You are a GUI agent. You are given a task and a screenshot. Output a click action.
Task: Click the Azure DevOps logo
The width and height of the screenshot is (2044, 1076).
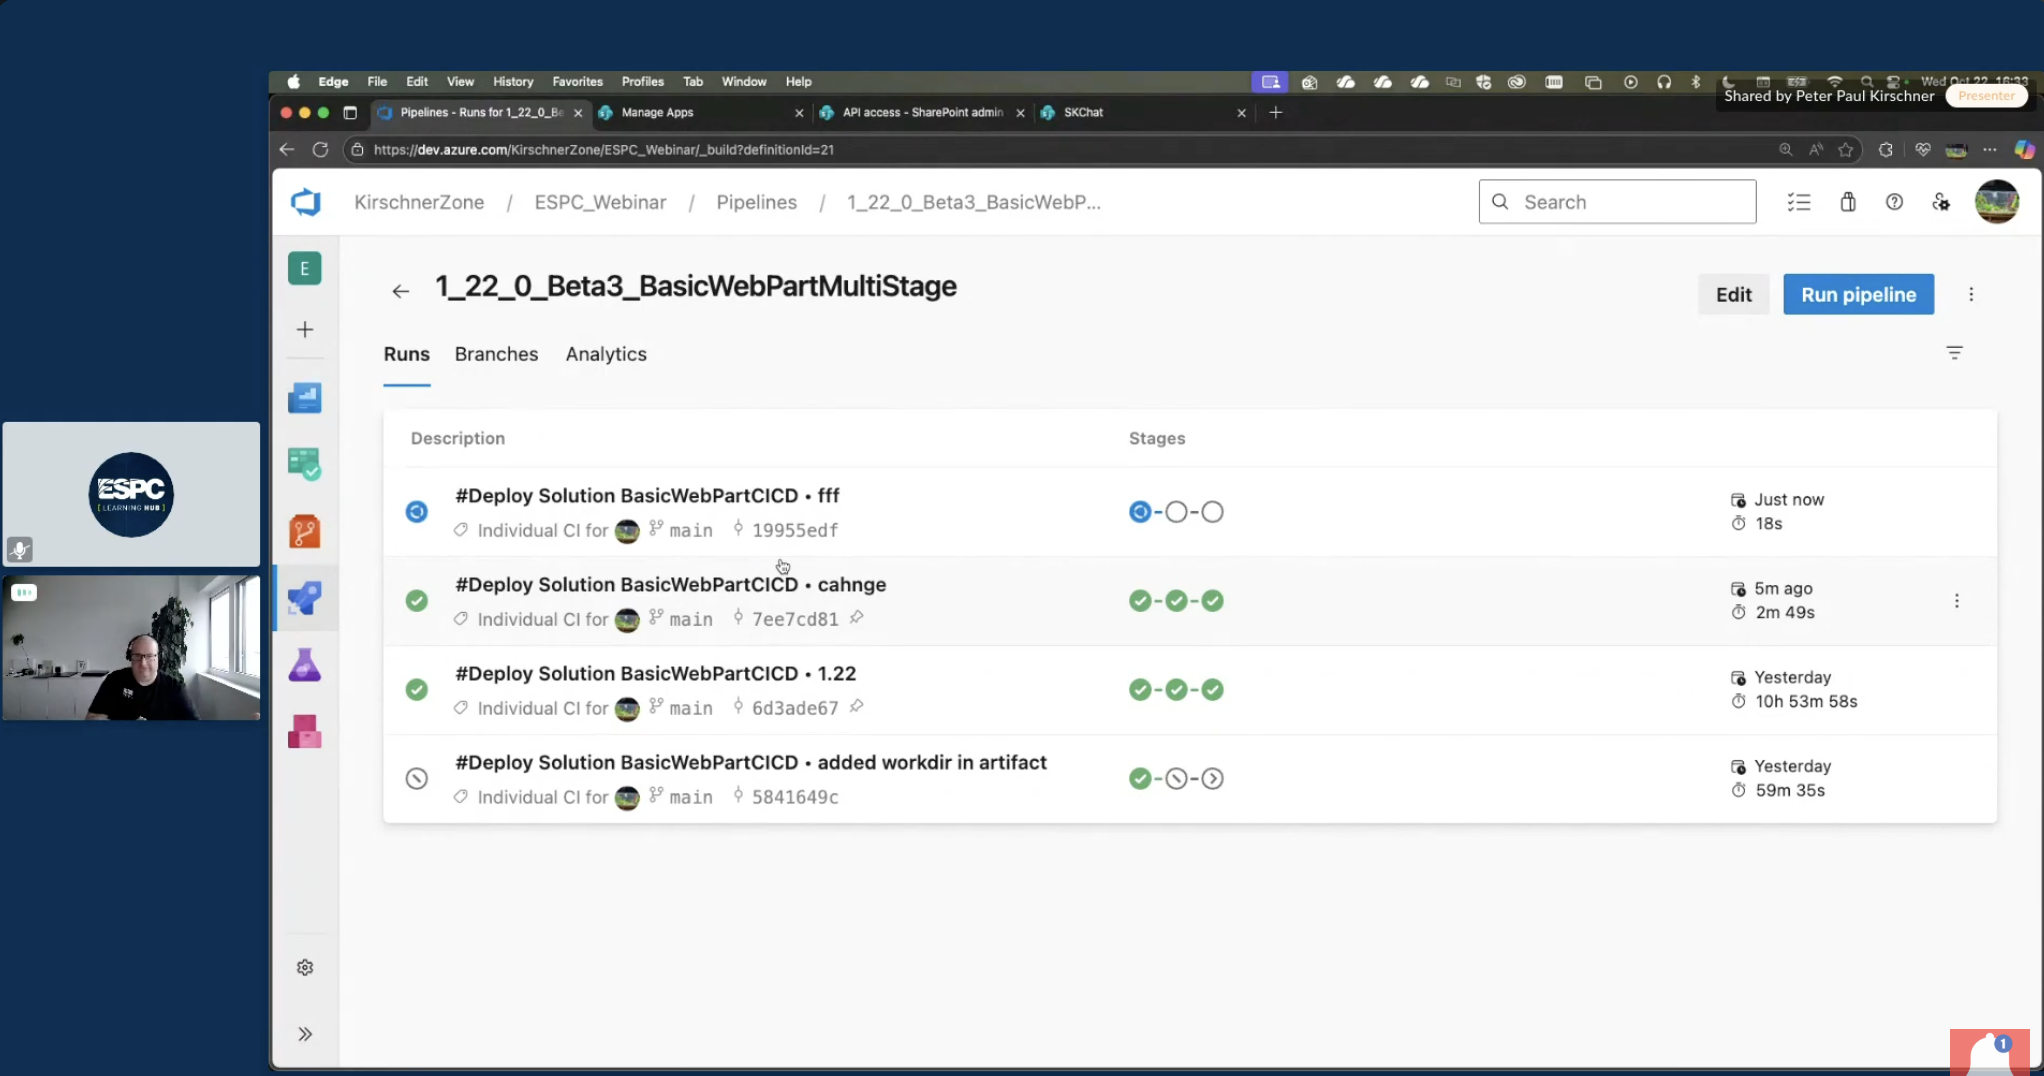pyautogui.click(x=306, y=202)
